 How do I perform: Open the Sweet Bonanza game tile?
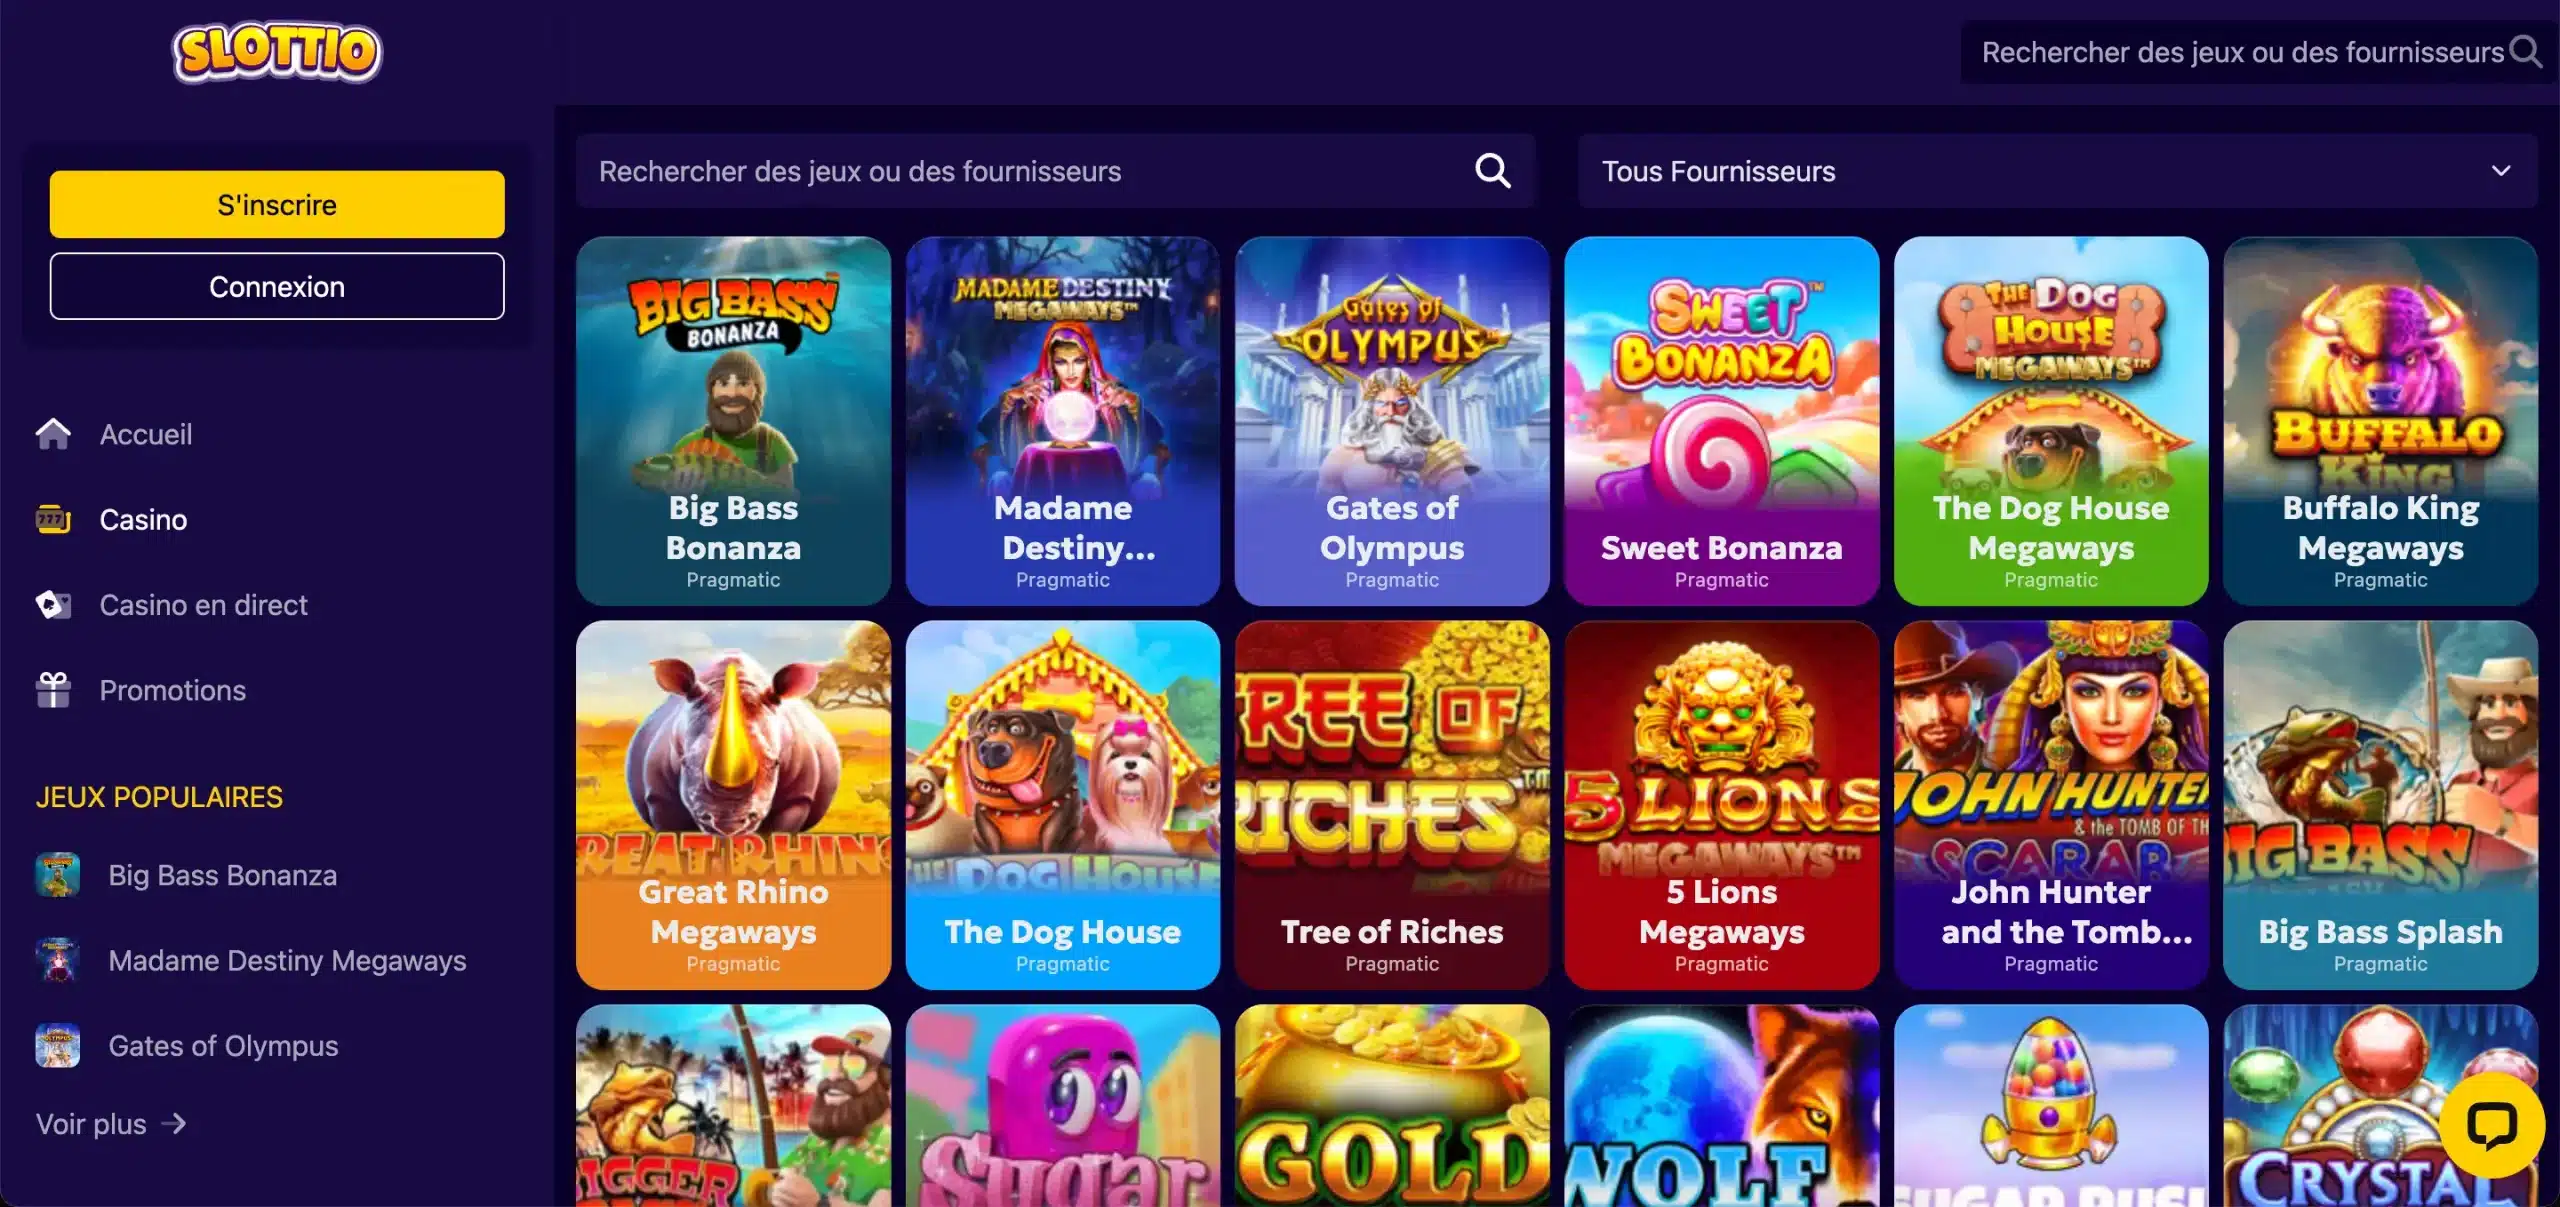[x=1721, y=421]
